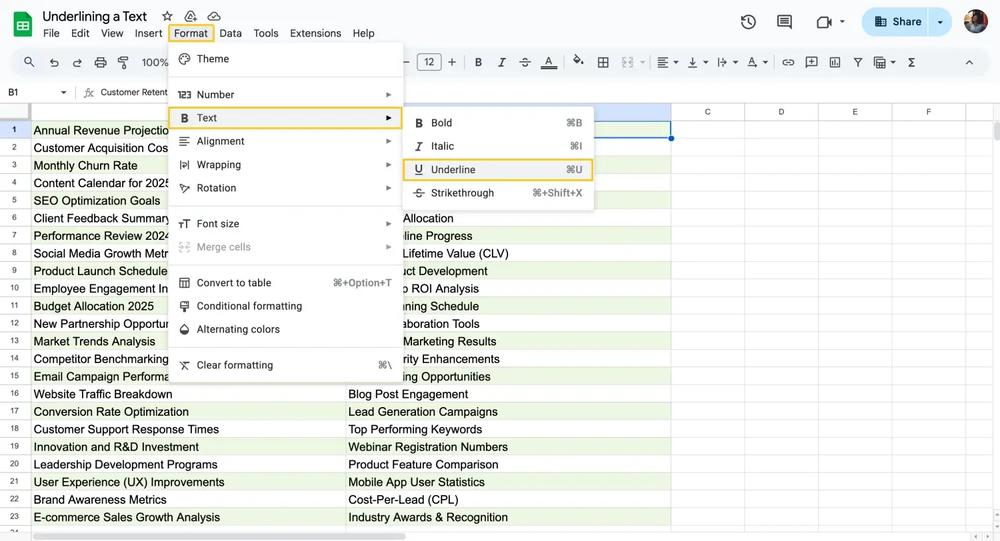Screen dimensions: 1000x541
Task: Click the paint format roller icon
Action: pos(123,62)
